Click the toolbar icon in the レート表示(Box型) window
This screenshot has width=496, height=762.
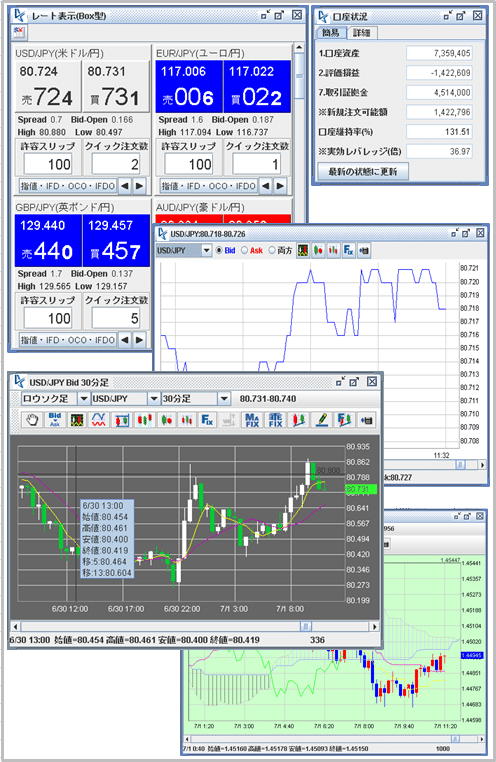tap(19, 32)
